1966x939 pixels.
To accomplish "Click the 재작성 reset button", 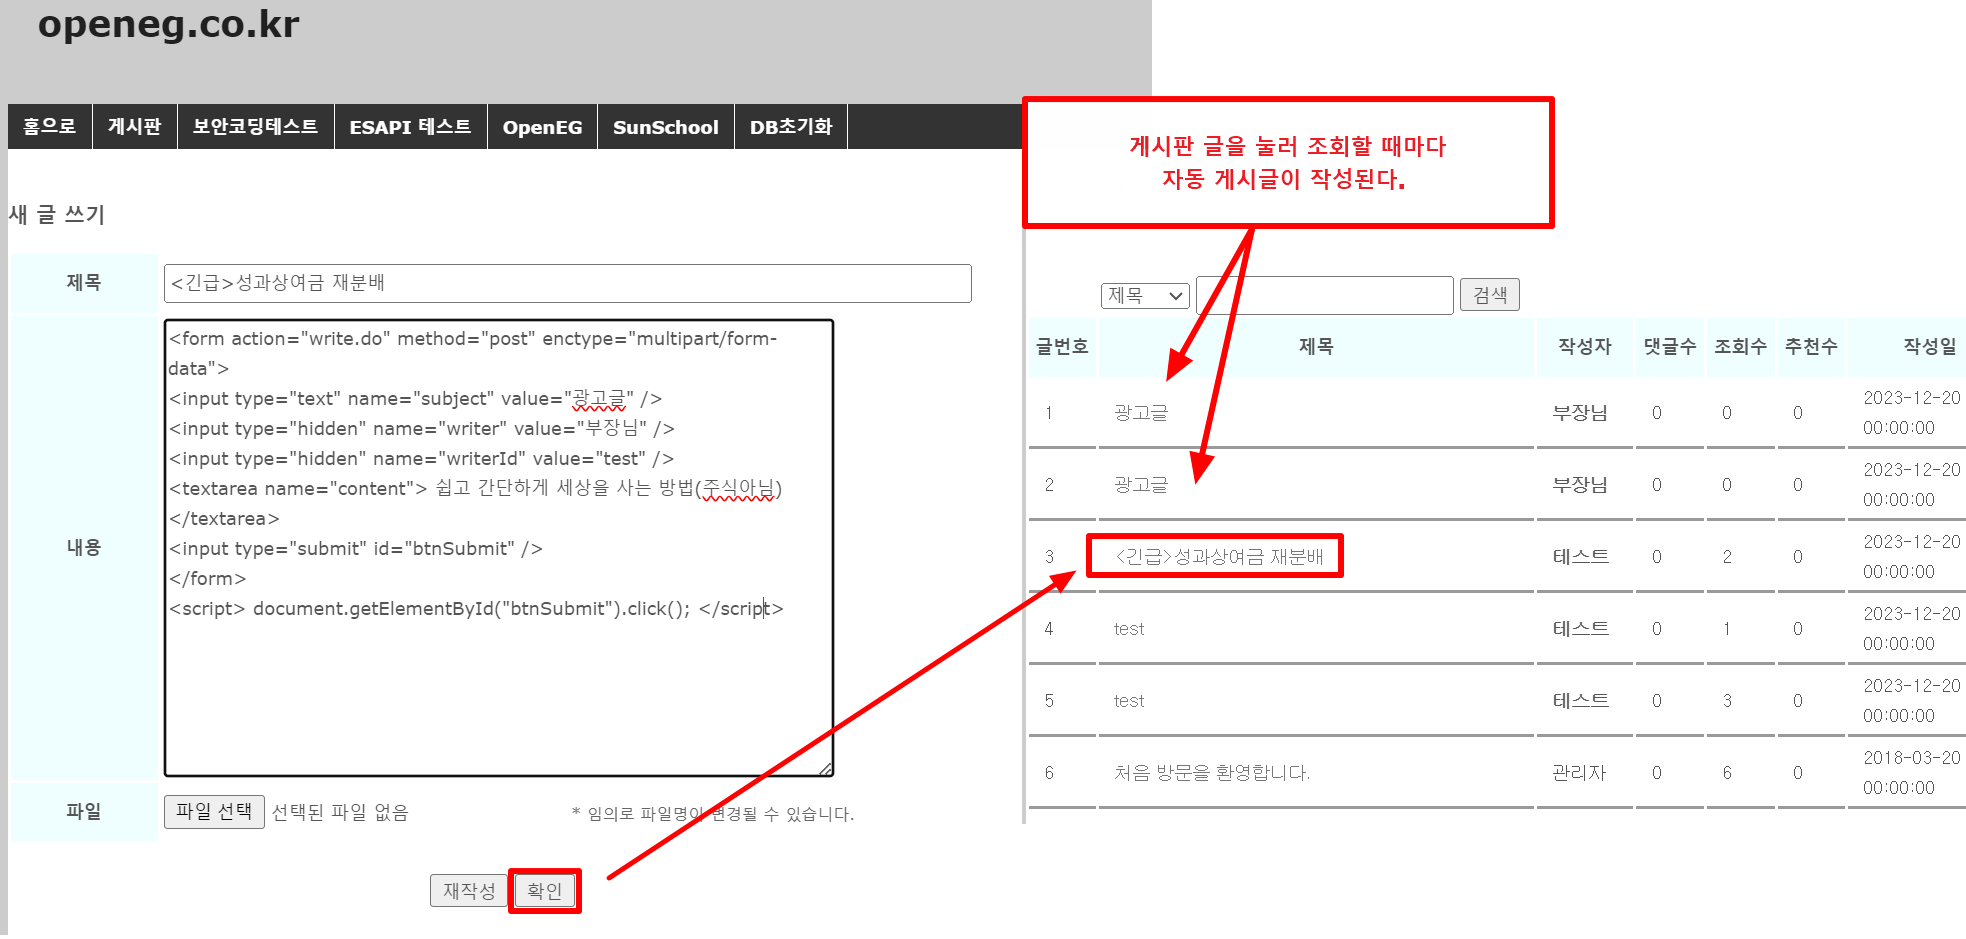I will pos(470,890).
